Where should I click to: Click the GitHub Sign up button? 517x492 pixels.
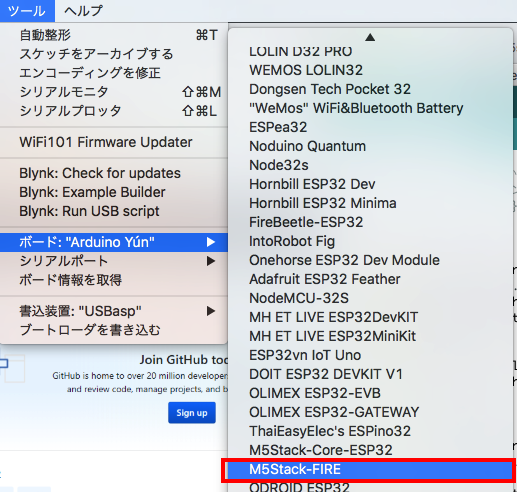tap(192, 413)
